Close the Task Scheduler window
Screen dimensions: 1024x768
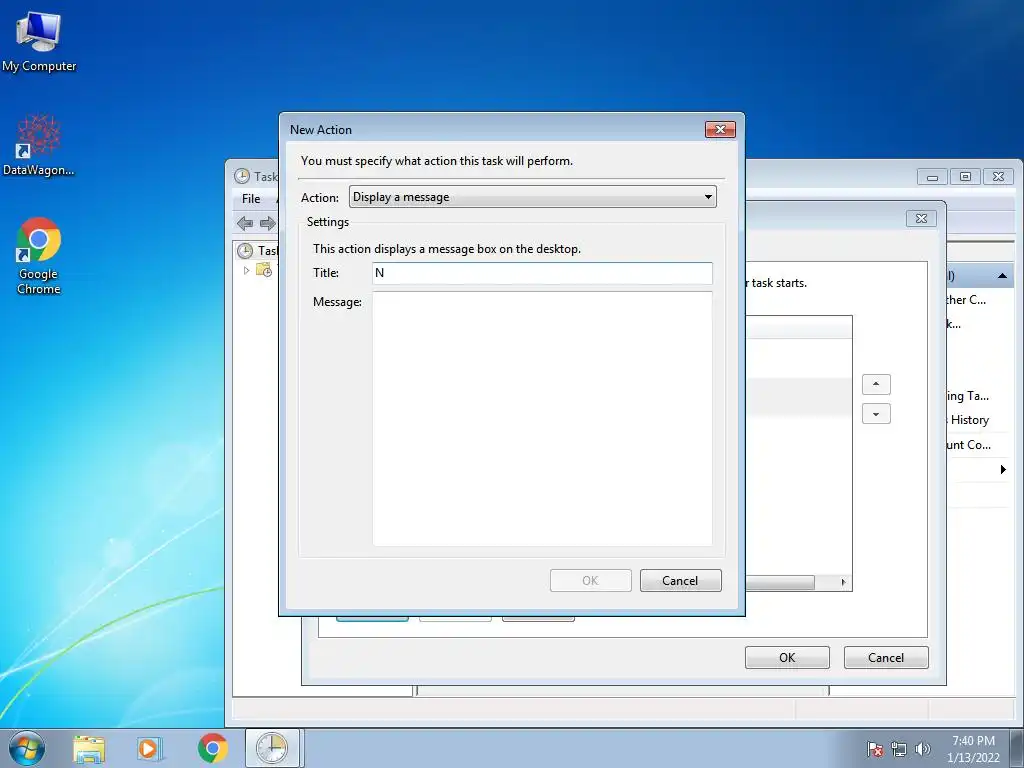click(998, 176)
